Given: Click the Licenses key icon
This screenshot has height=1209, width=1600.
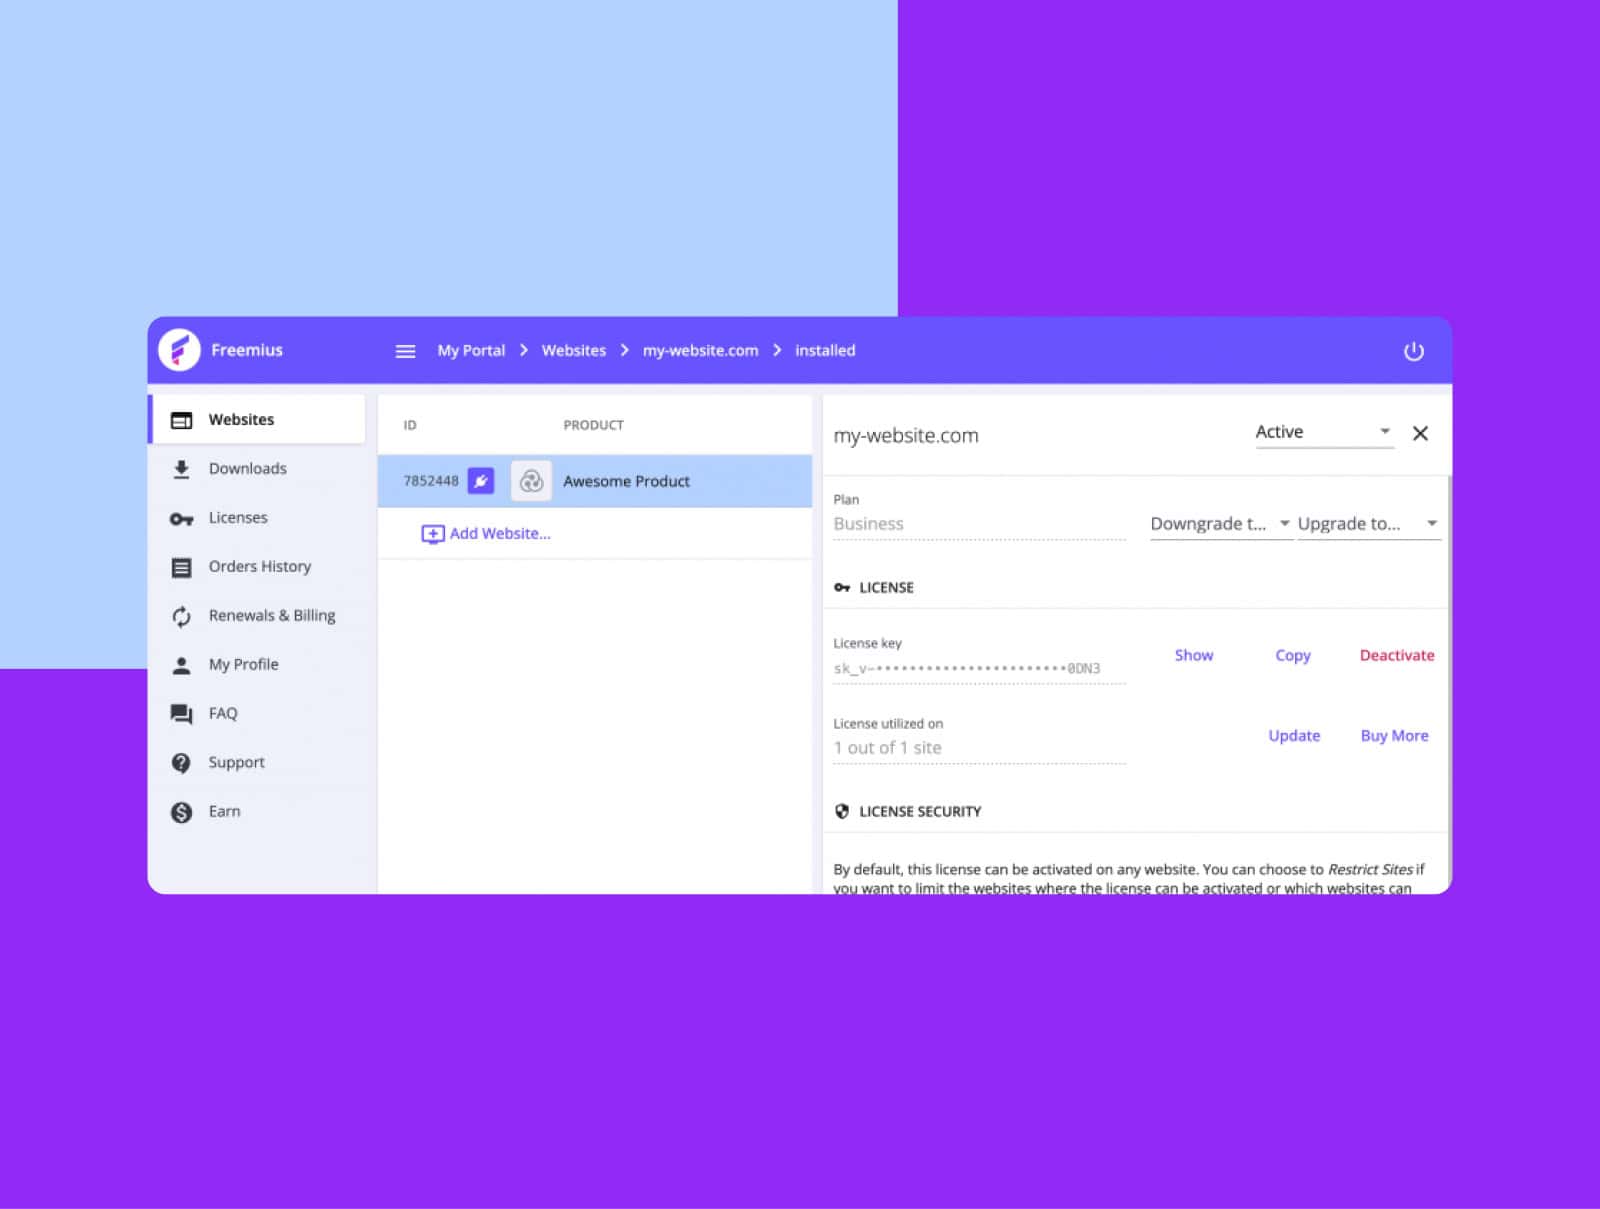Looking at the screenshot, I should 181,519.
